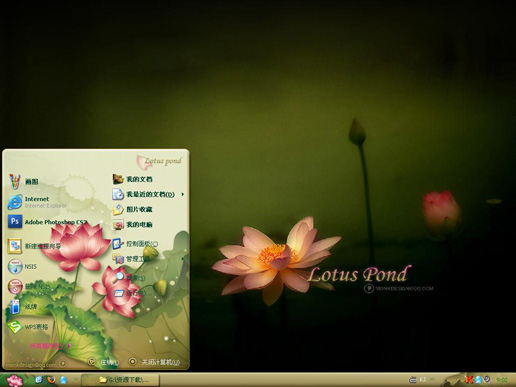Open WPS表格 spreadsheet program
The width and height of the screenshot is (516, 387).
(x=28, y=327)
